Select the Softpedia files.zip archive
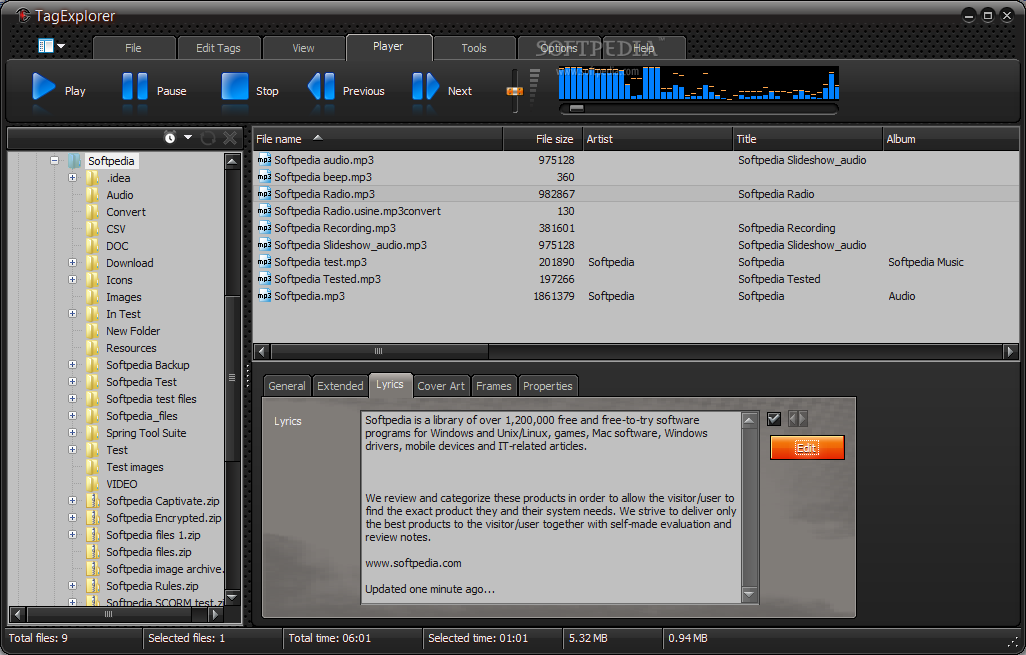 click(x=149, y=552)
